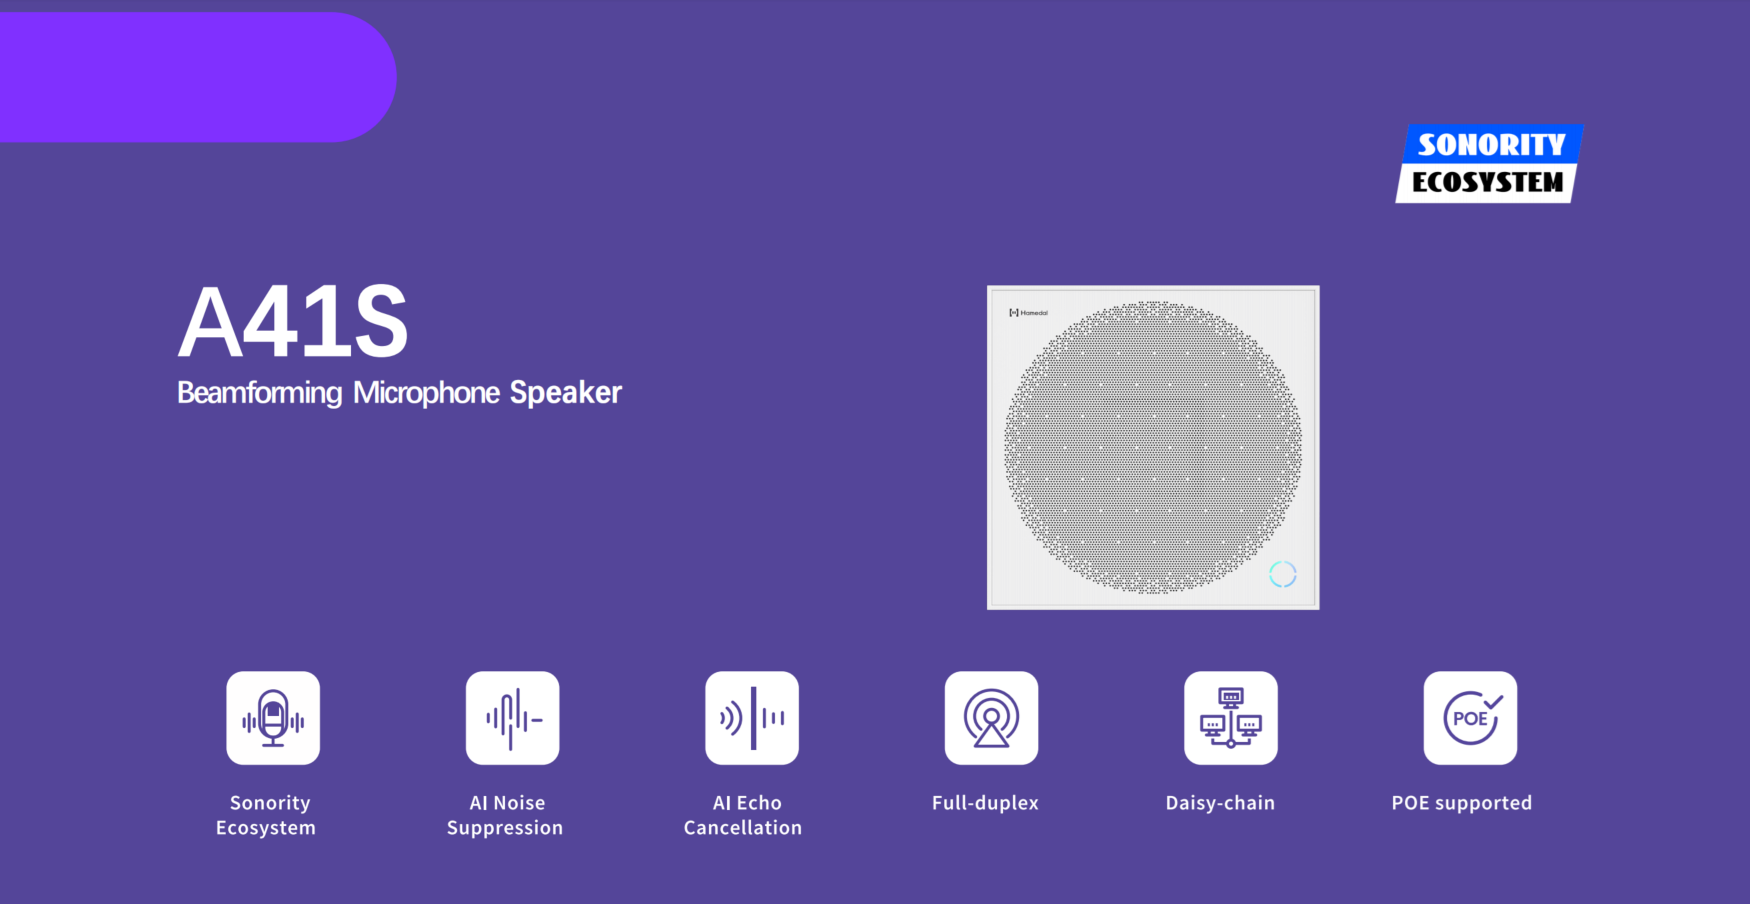This screenshot has height=904, width=1750.
Task: Click the AI Echo Cancellation icon
Action: (x=752, y=718)
